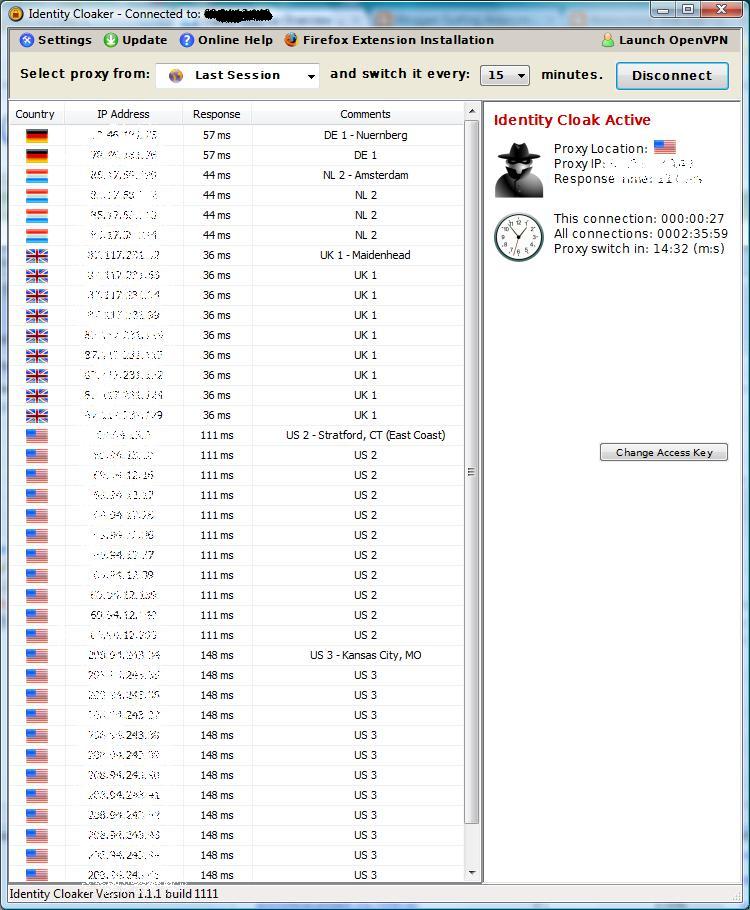The width and height of the screenshot is (750, 910).
Task: Click the Proxy Location US flag
Action: pyautogui.click(x=665, y=147)
